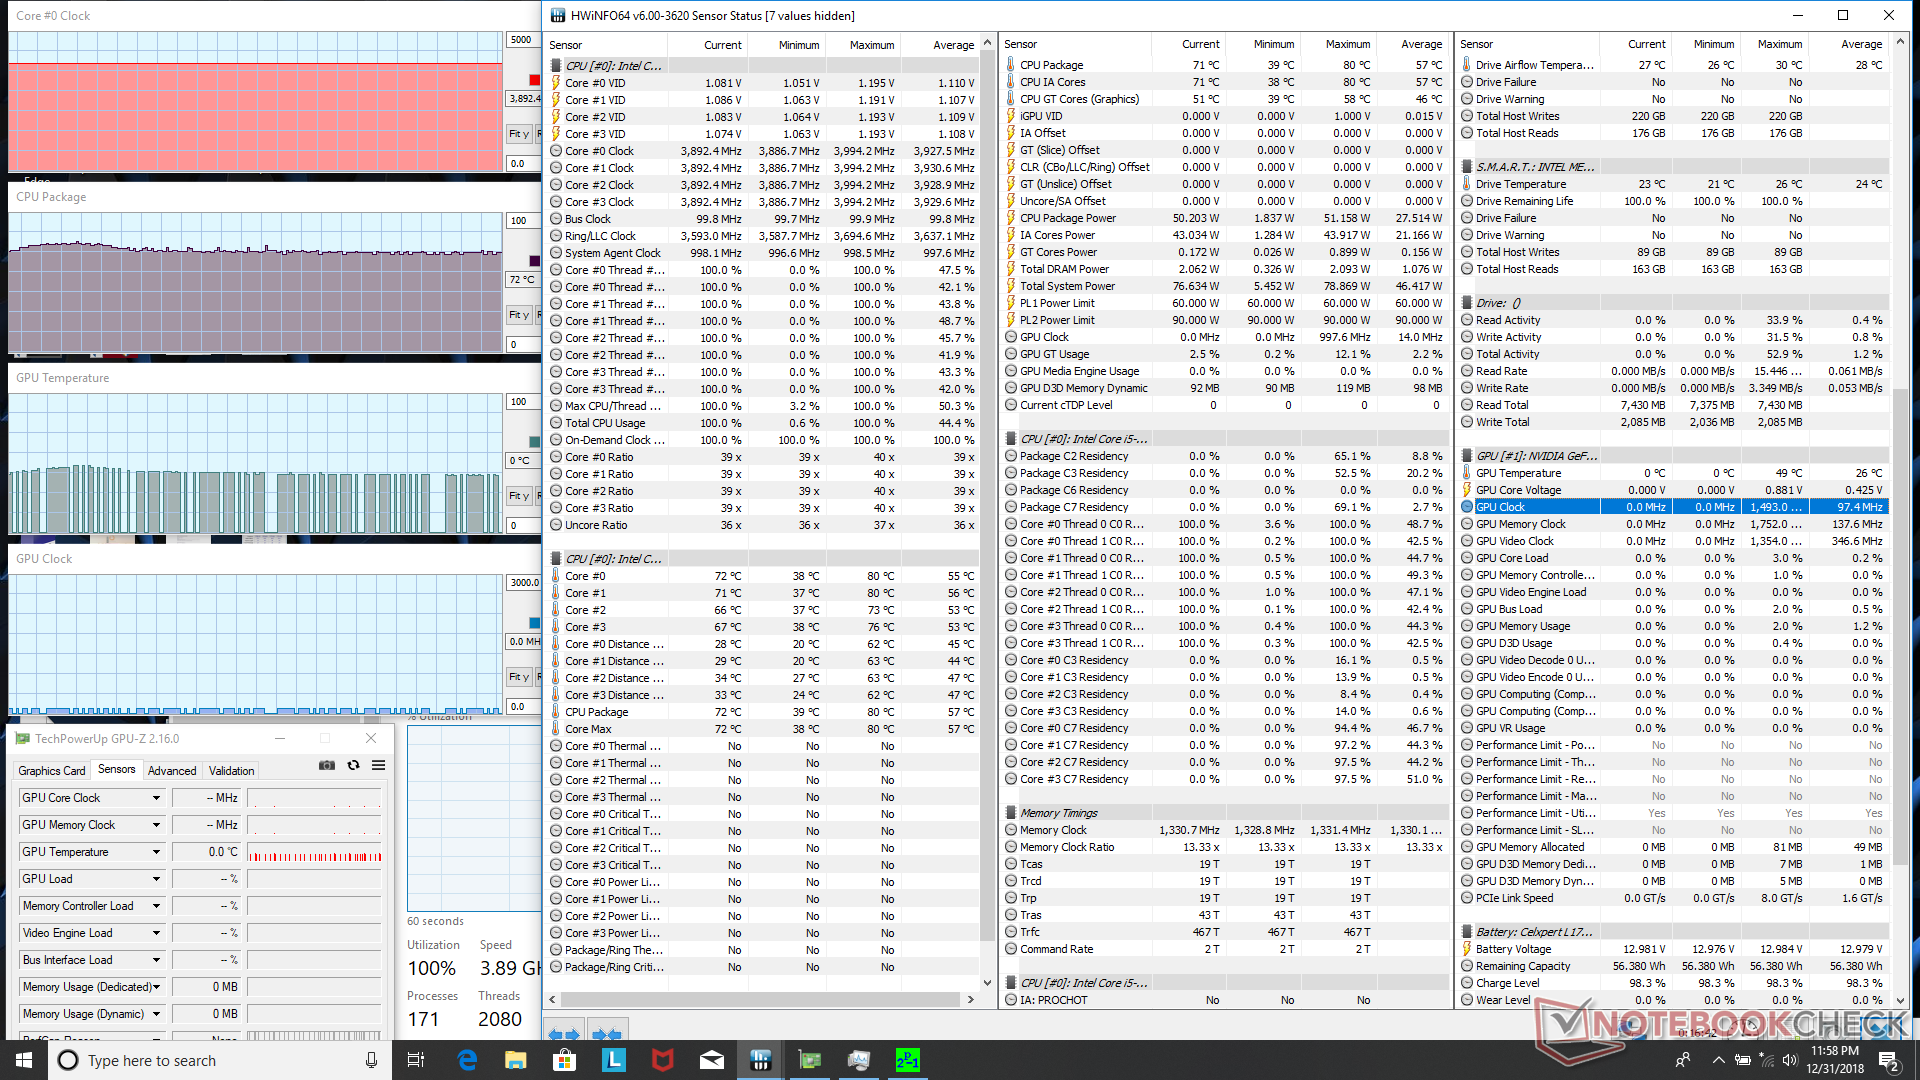
Task: Switch to Task Manager in the taskbar
Action: pos(858,1060)
